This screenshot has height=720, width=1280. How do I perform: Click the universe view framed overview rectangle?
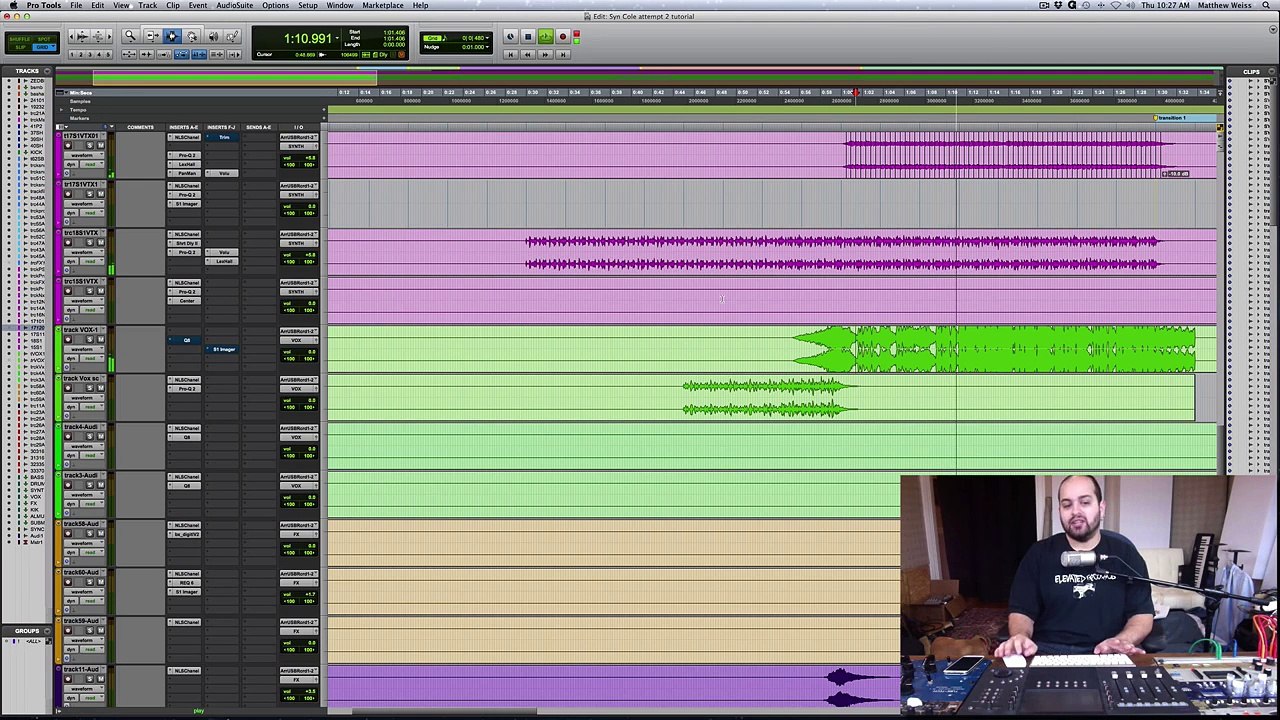click(x=235, y=77)
